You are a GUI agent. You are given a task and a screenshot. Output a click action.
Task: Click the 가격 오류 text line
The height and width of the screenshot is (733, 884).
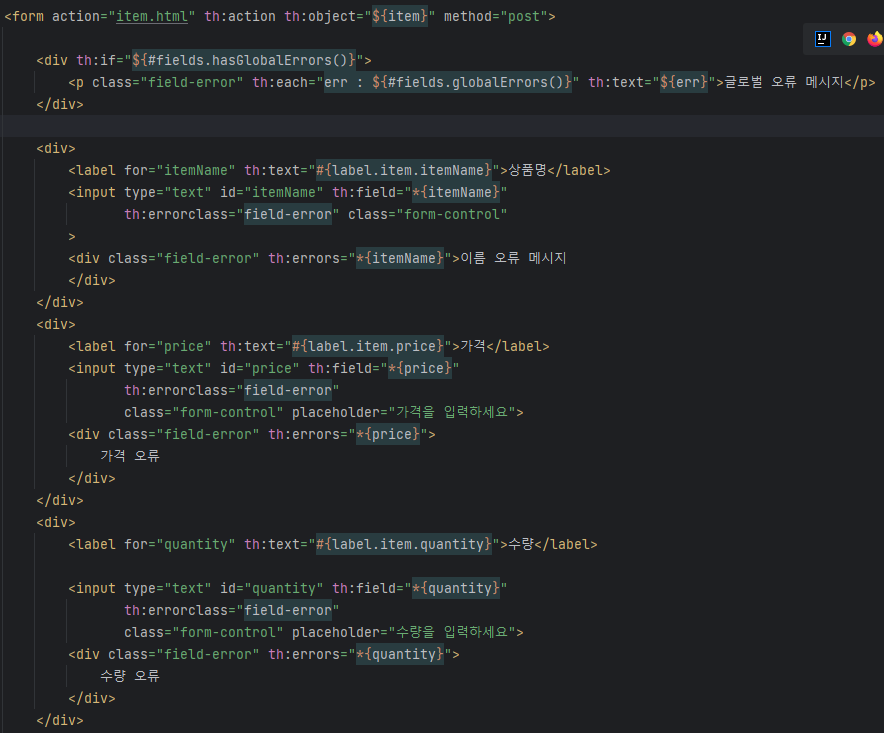click(130, 456)
